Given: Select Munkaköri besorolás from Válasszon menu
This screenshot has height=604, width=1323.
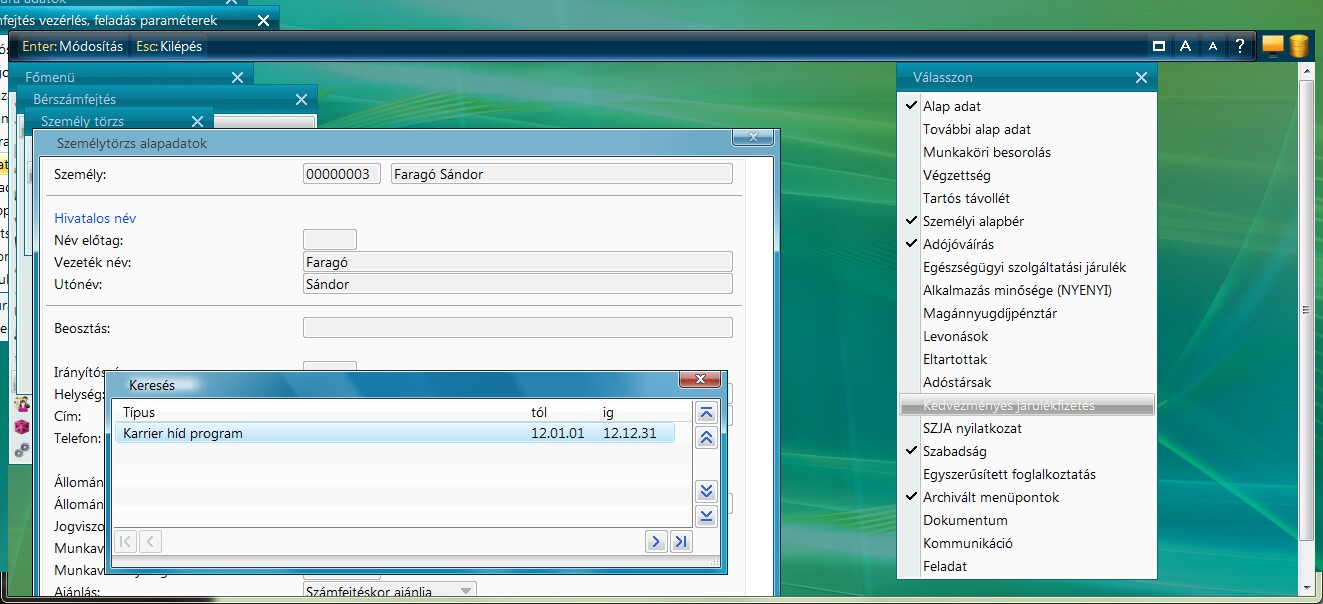Looking at the screenshot, I should [986, 152].
